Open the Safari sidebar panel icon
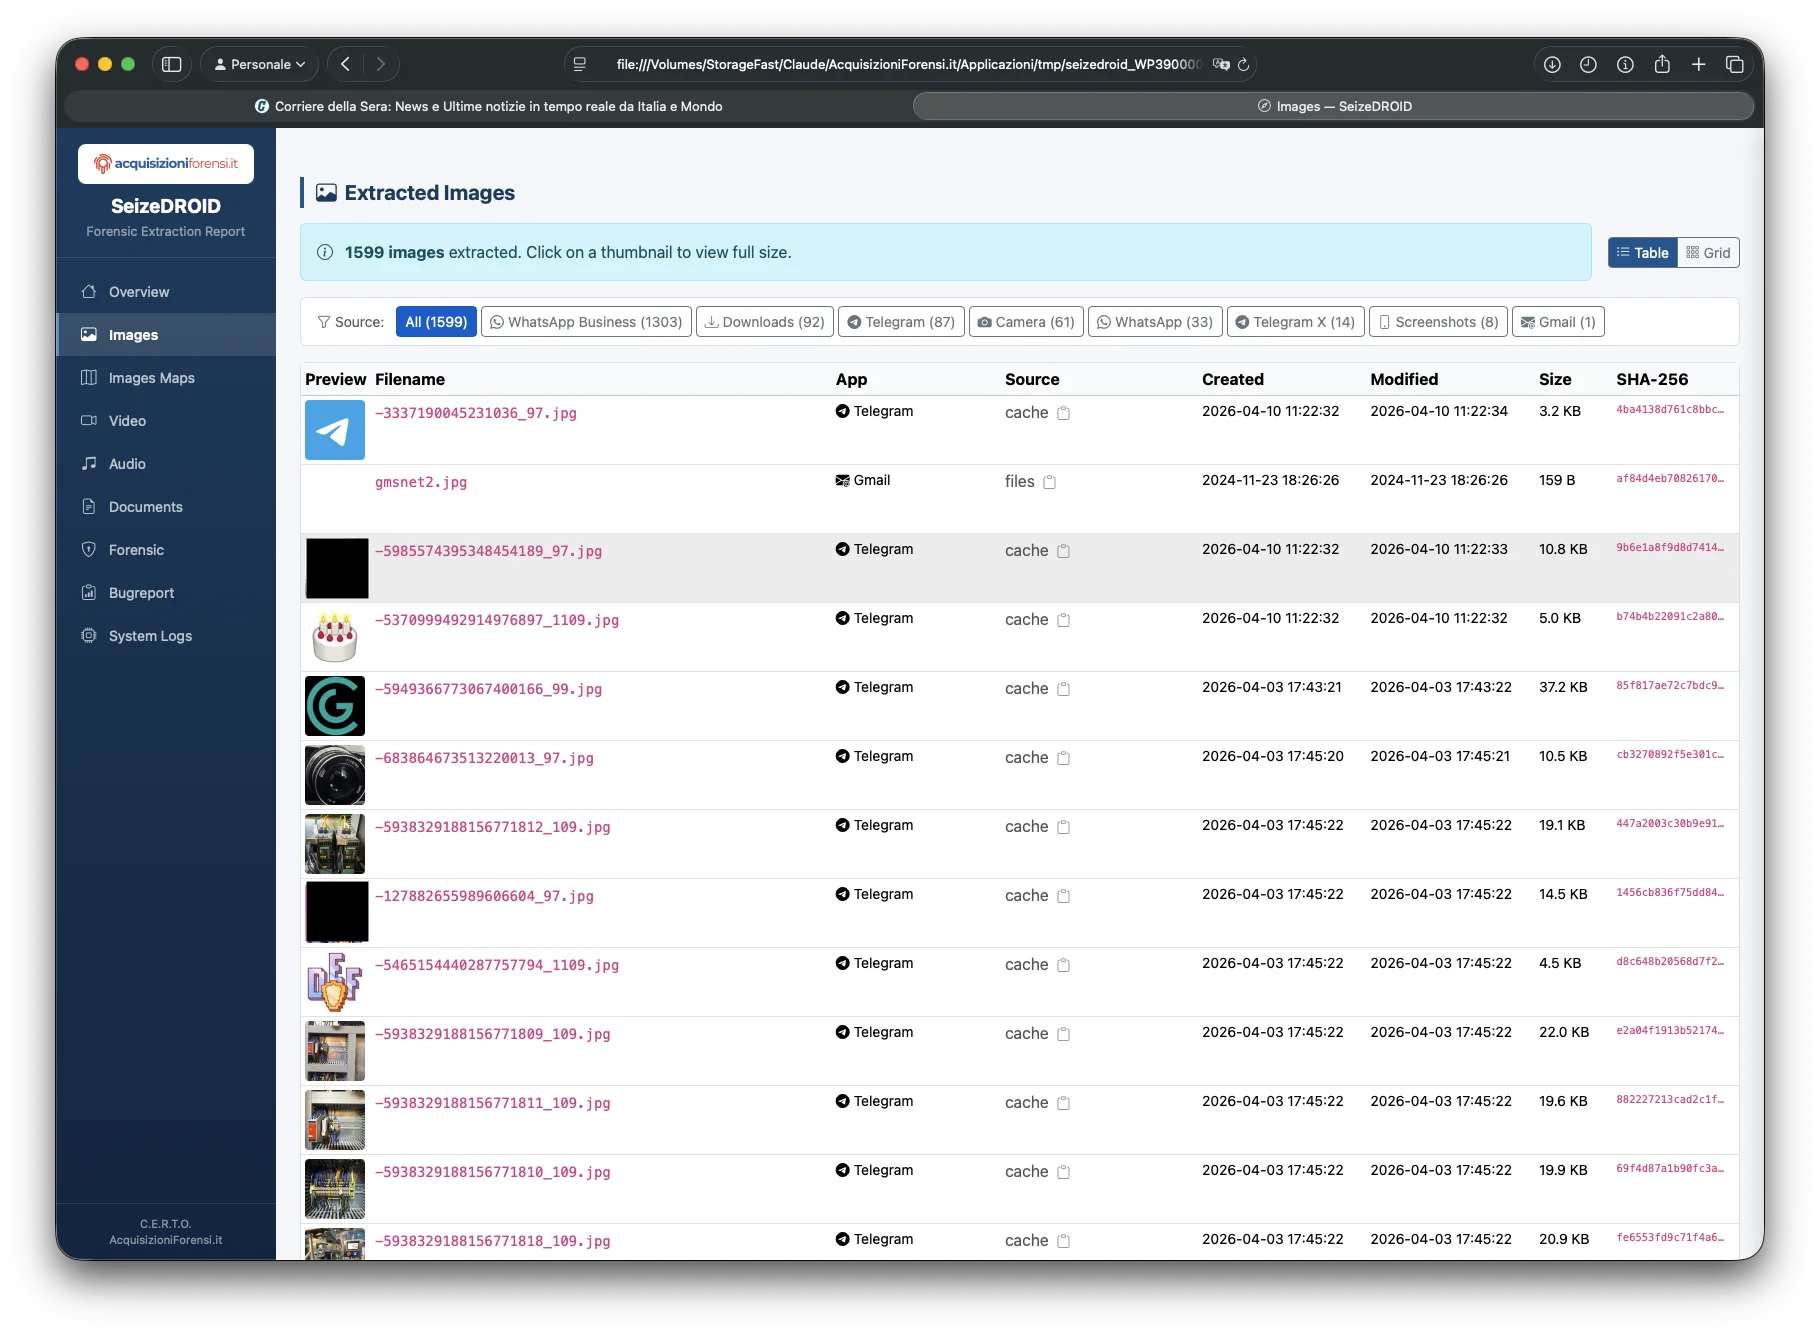The image size is (1820, 1334). point(172,64)
